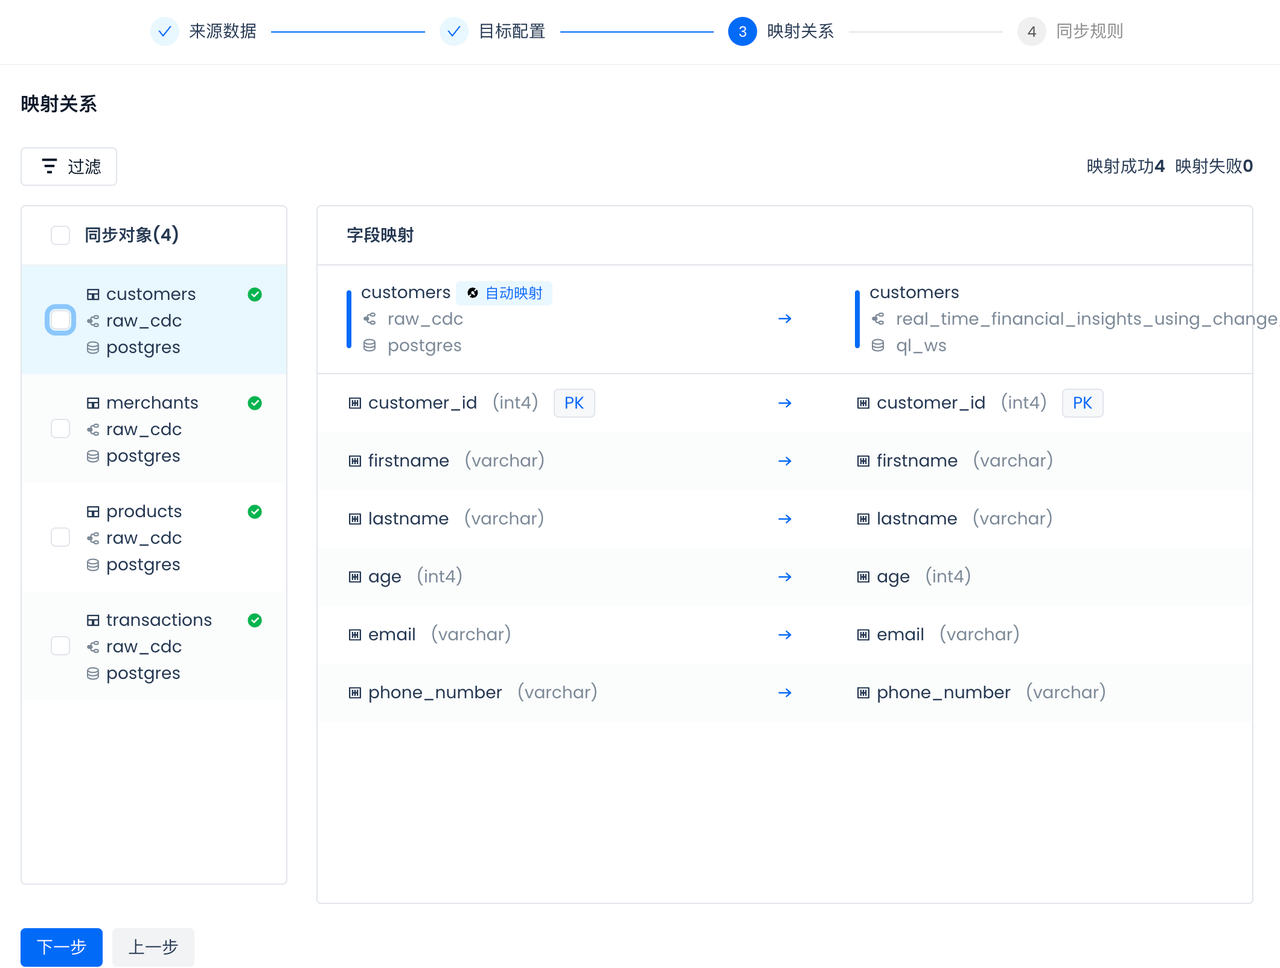Click the 自动映射 tag on customers

point(505,293)
